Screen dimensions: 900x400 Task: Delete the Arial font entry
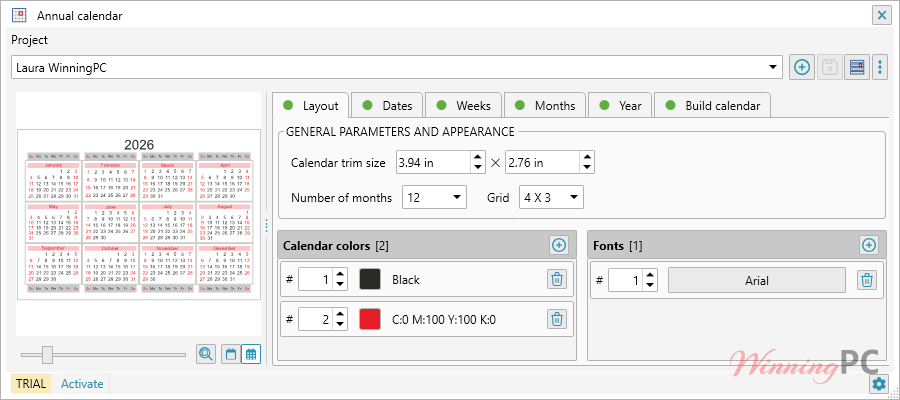point(867,280)
